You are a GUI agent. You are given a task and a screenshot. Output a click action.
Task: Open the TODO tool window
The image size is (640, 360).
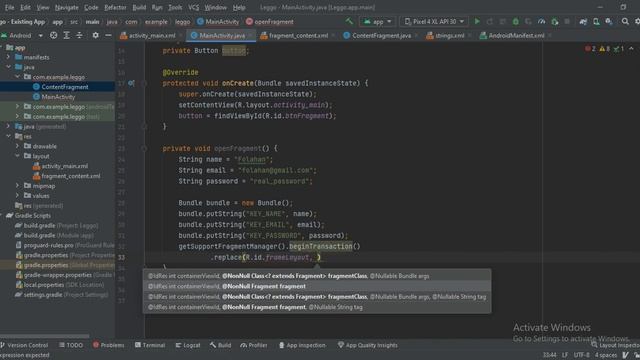pos(71,345)
